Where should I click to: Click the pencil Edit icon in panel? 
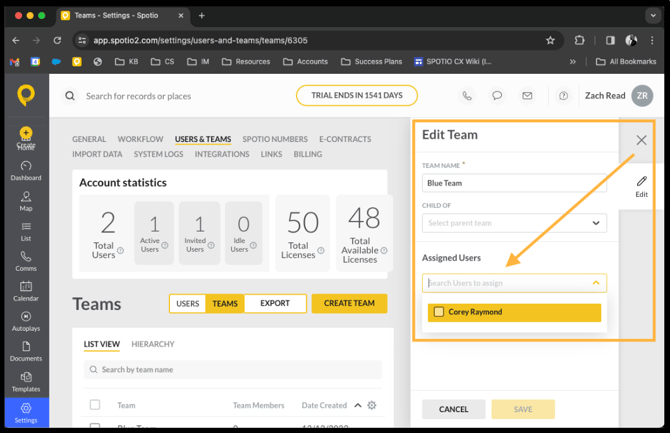point(641,186)
